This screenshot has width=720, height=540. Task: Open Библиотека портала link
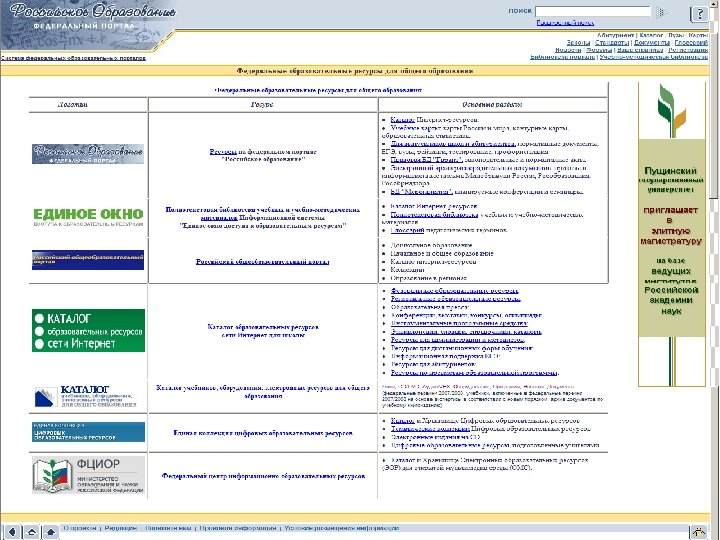coord(562,57)
